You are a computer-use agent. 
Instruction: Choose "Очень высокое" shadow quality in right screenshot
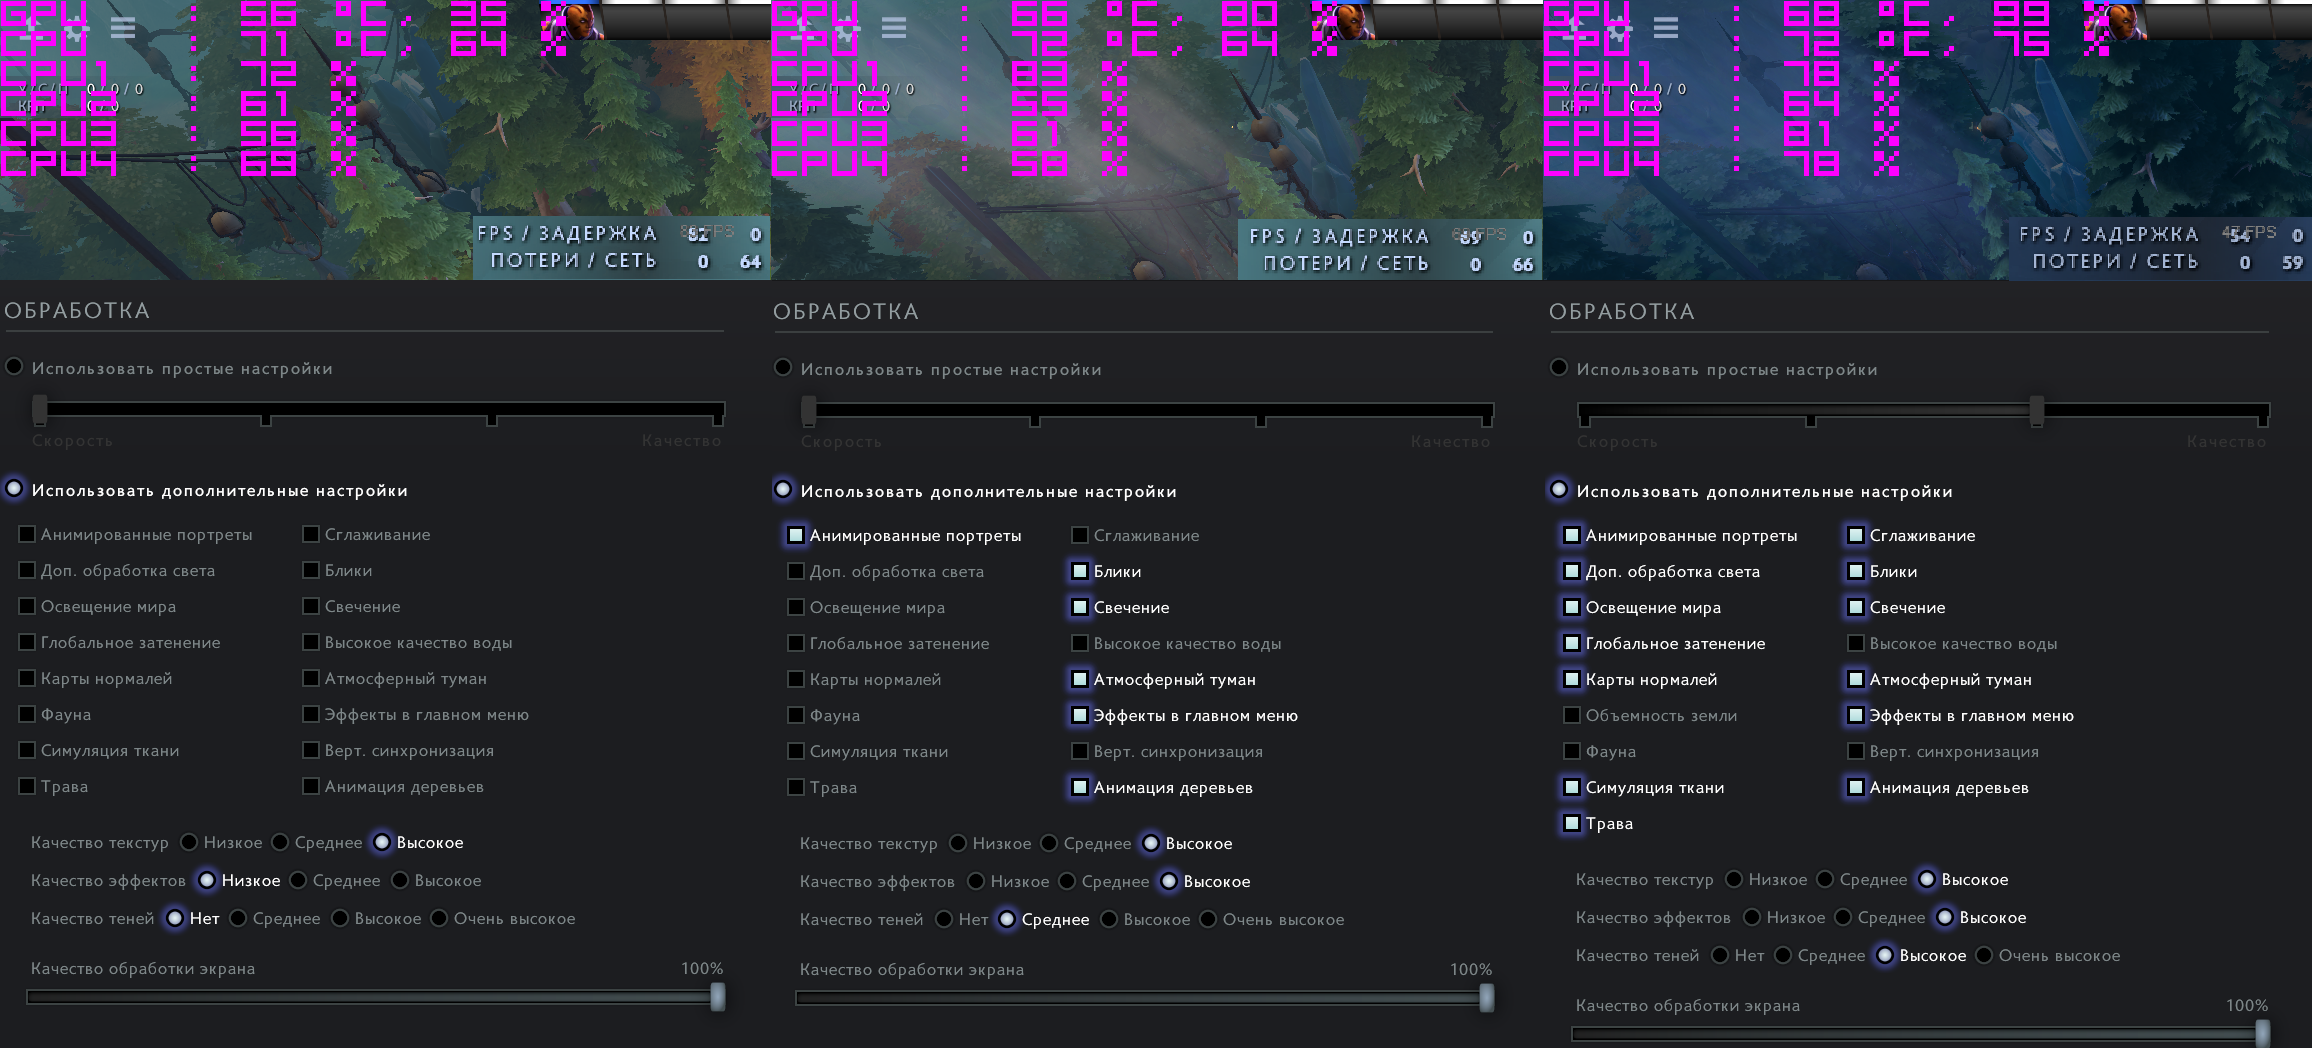point(1984,956)
